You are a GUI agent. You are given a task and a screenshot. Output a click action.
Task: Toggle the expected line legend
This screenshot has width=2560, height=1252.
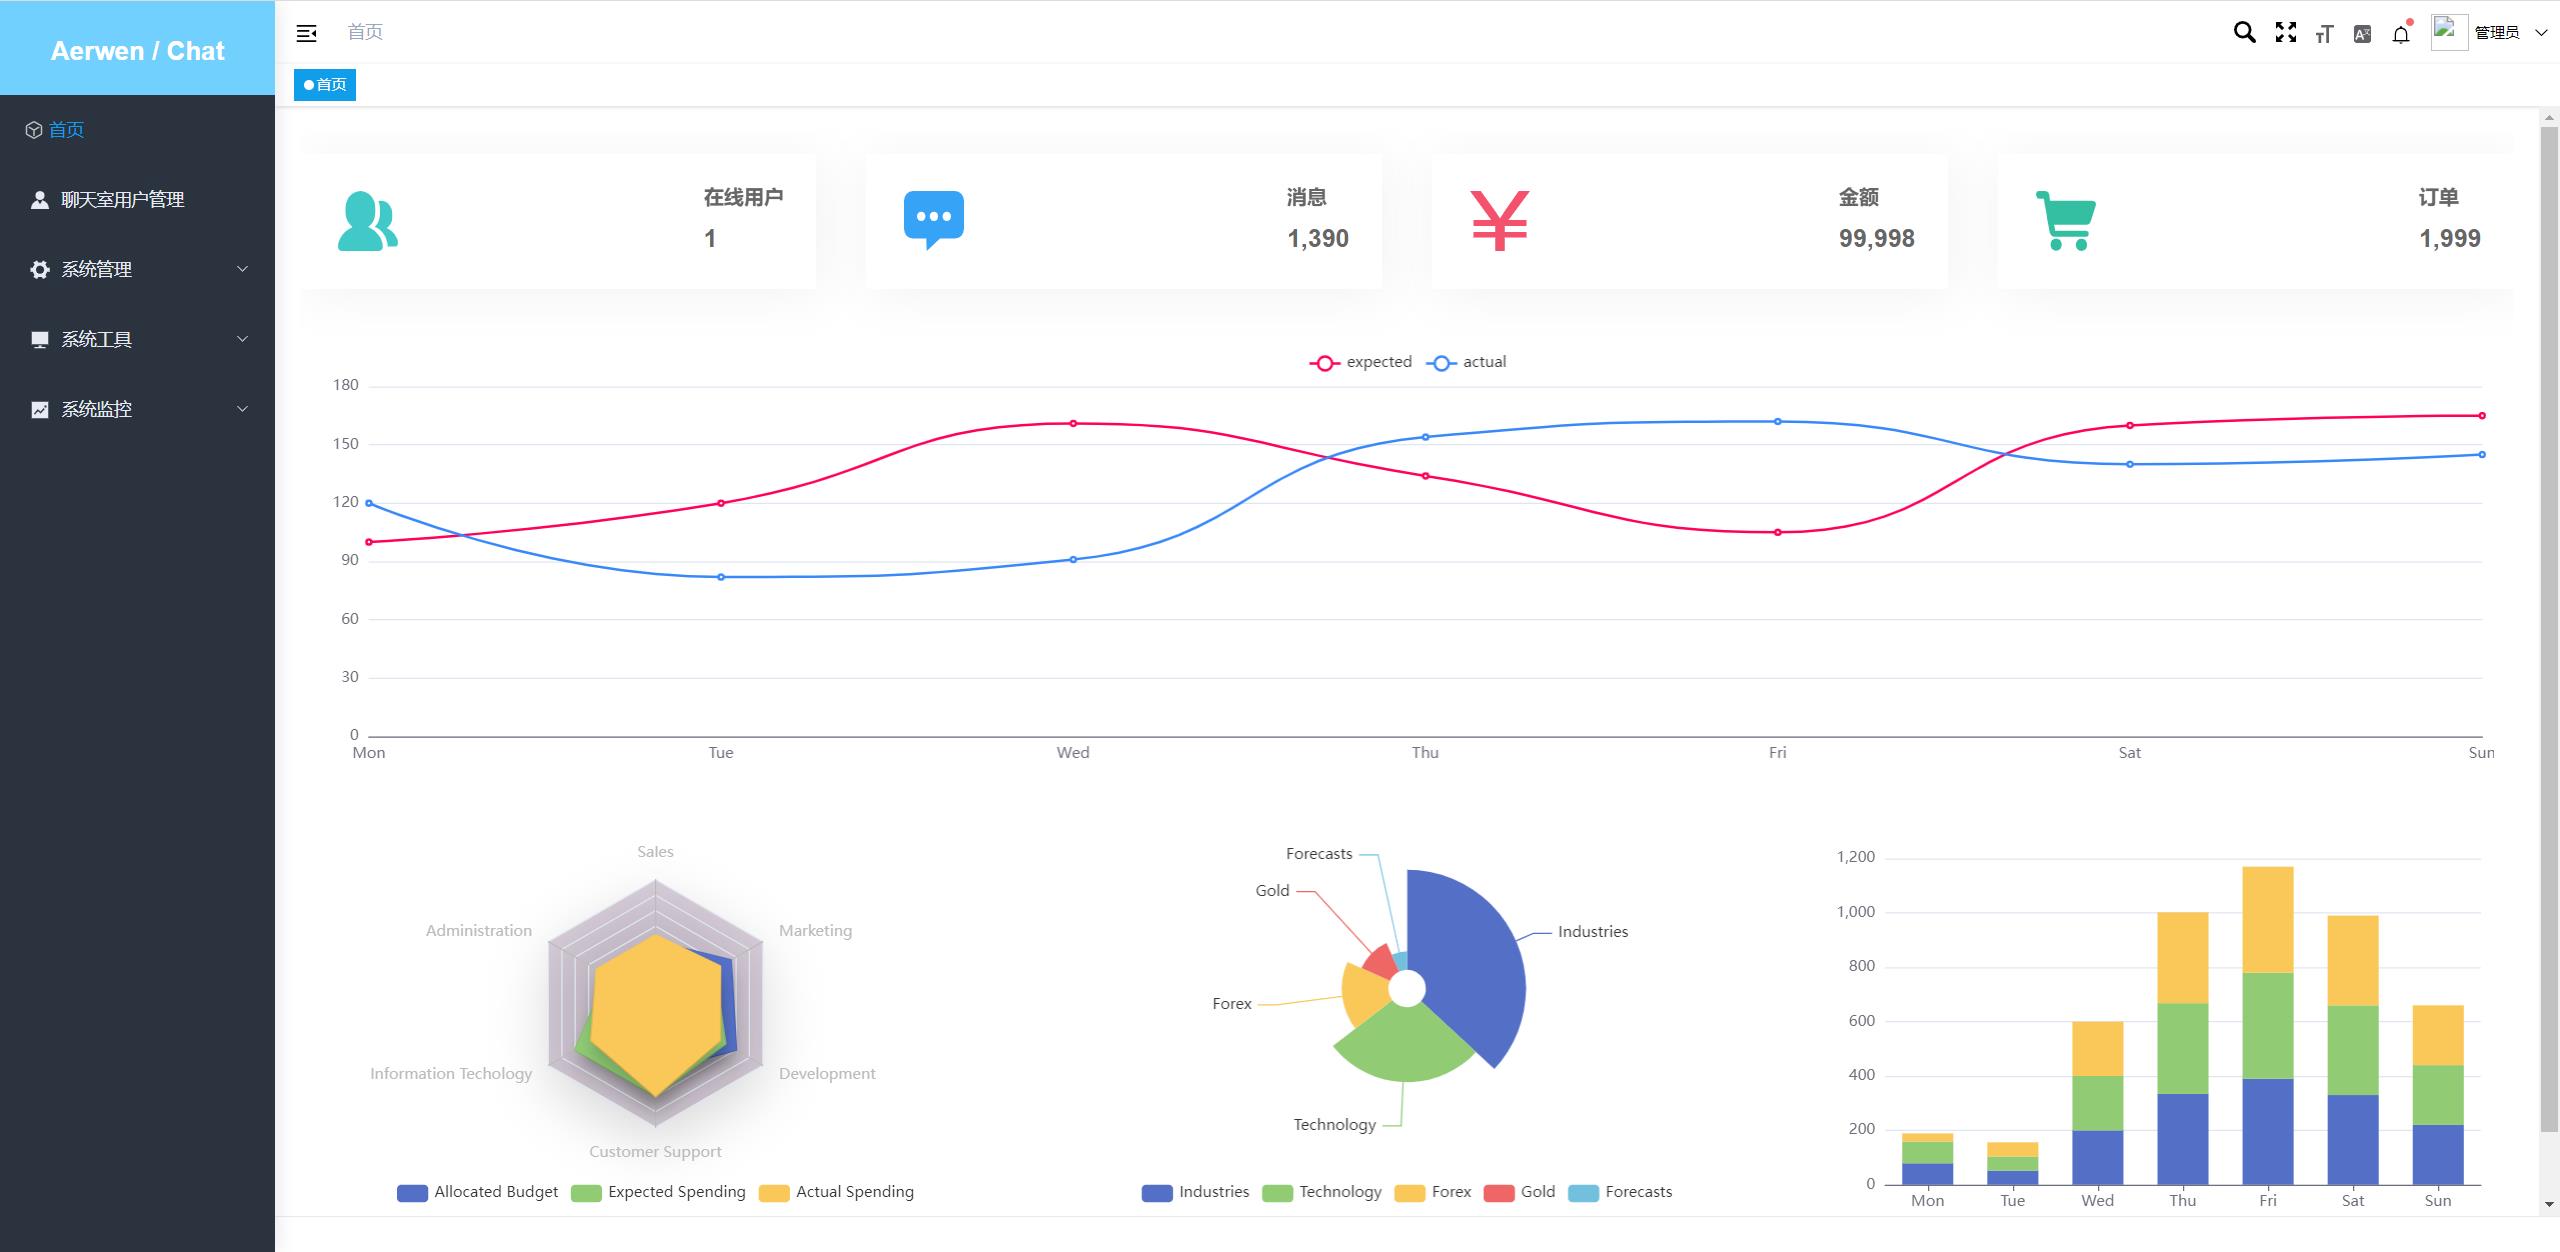(1361, 362)
